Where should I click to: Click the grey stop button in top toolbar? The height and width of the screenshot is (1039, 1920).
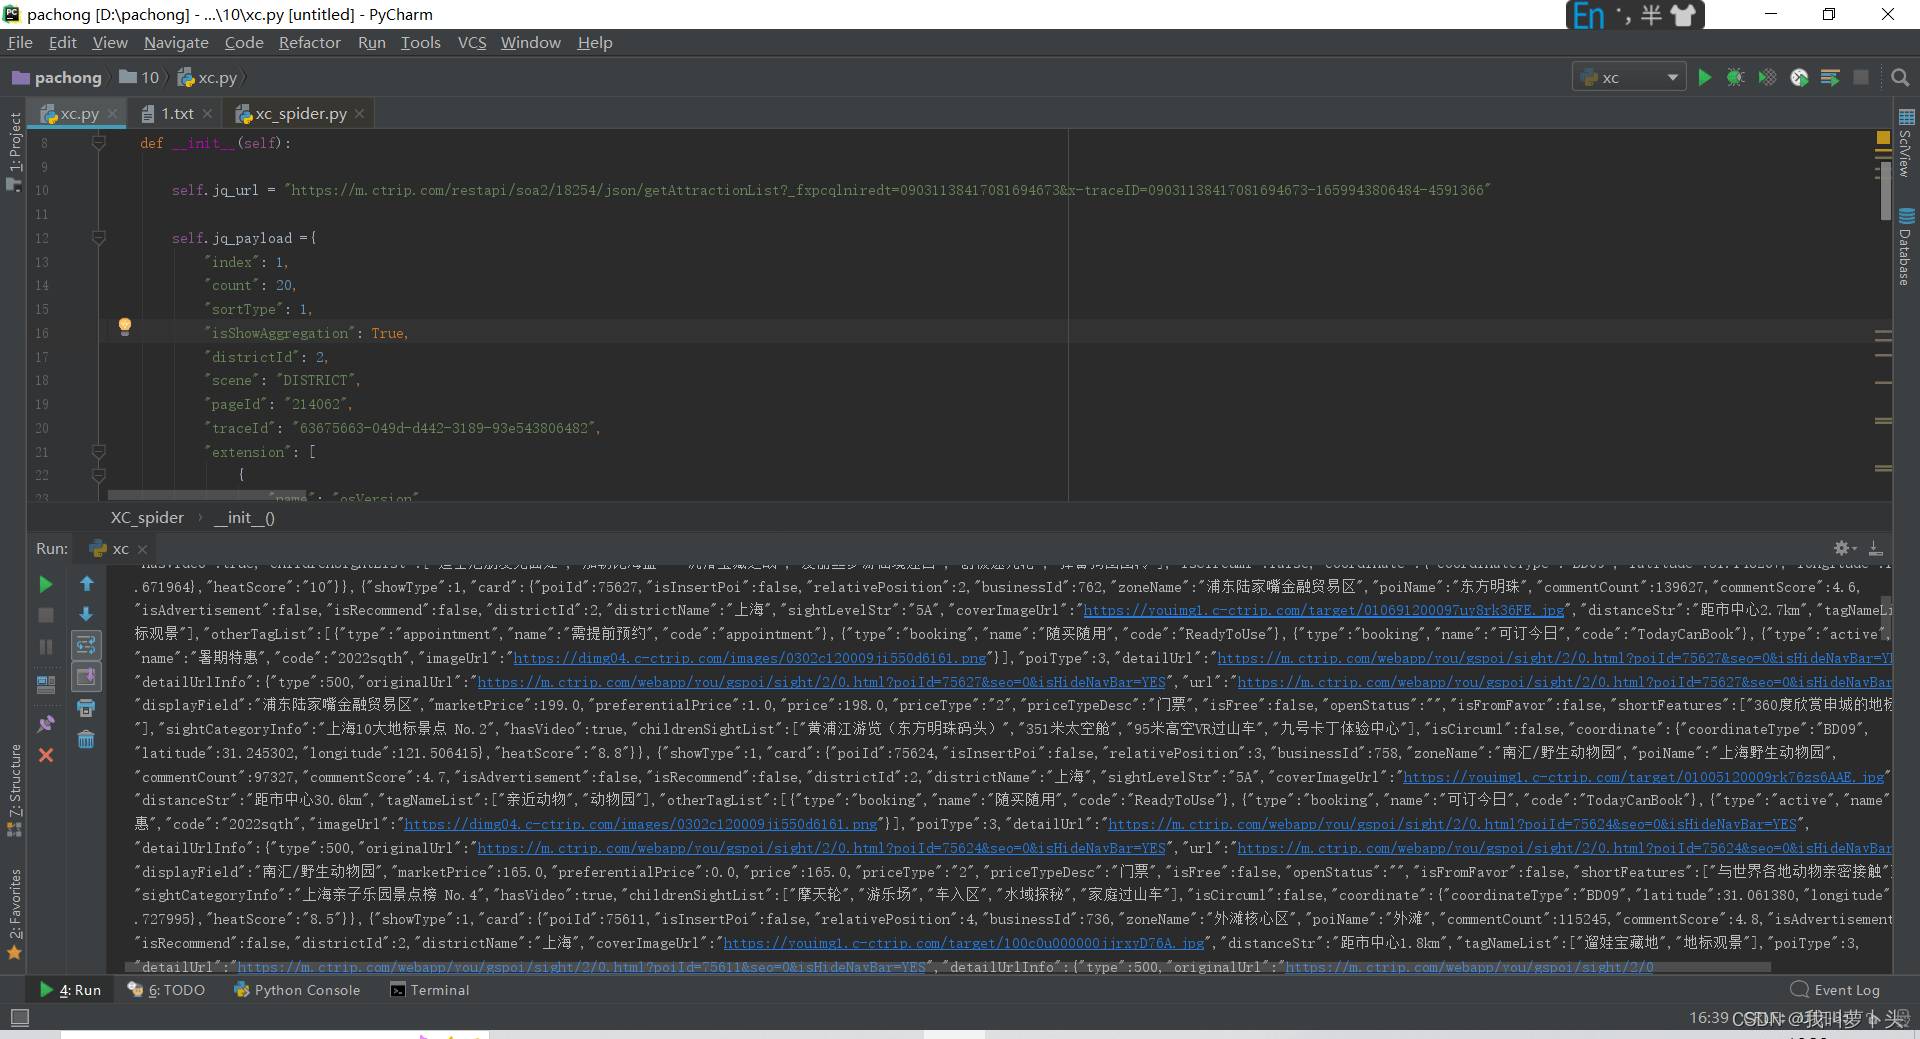coord(1860,77)
